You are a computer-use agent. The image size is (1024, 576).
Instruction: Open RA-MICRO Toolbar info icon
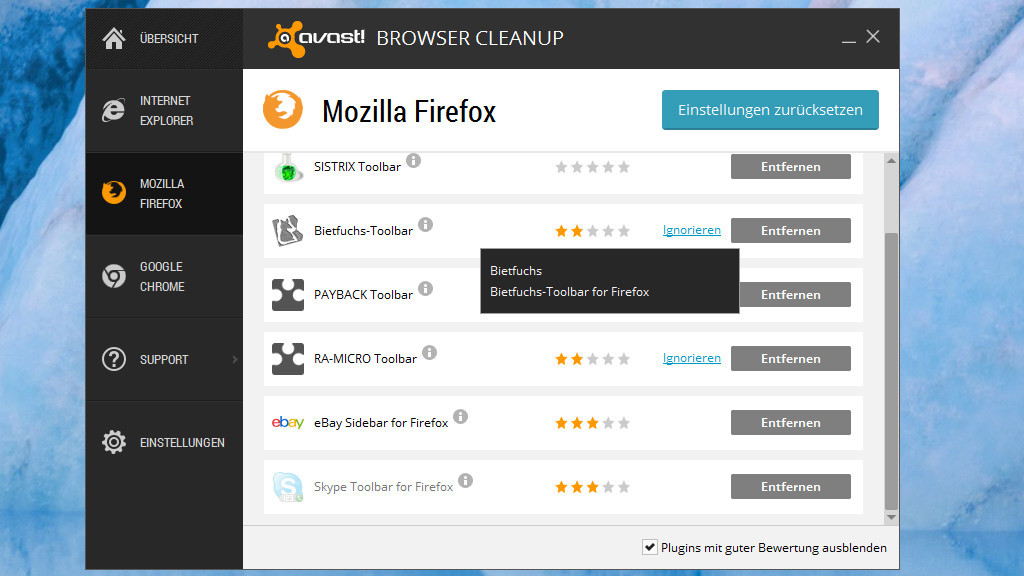429,353
